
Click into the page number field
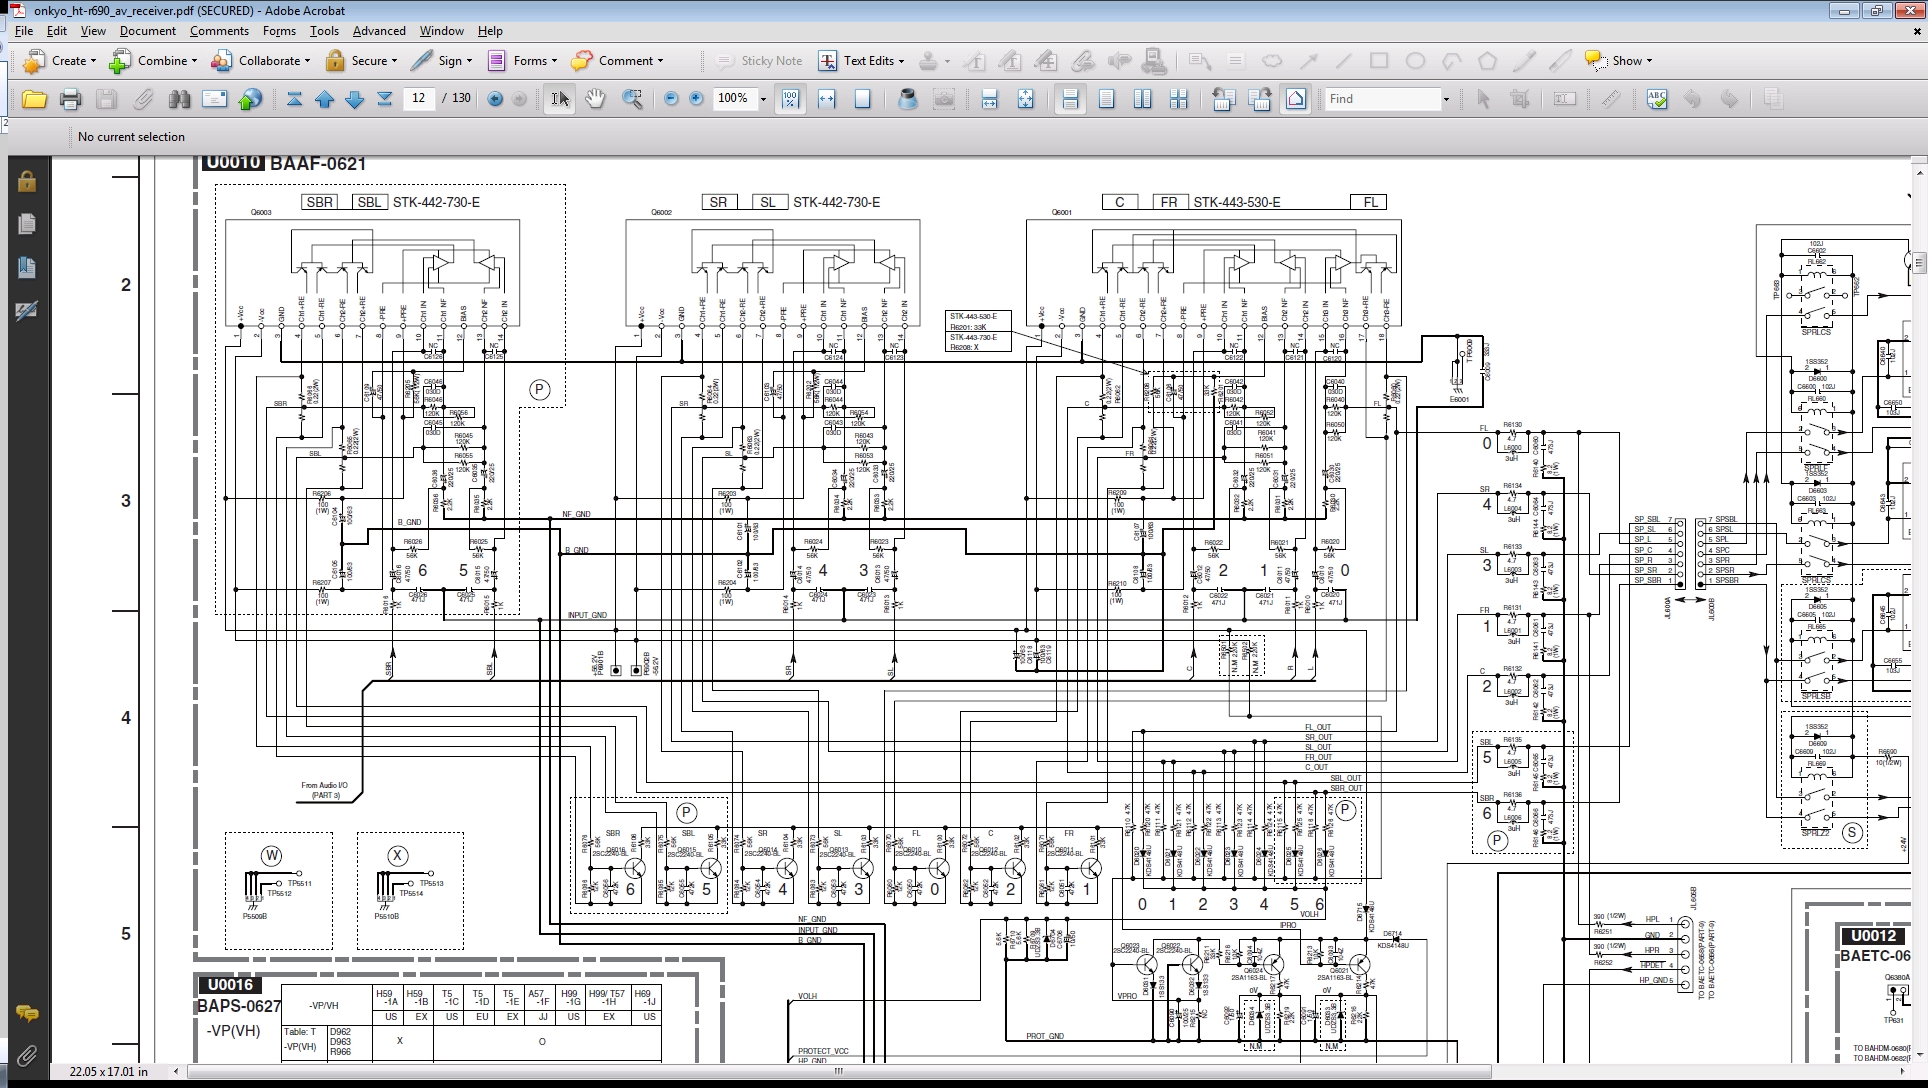418,98
